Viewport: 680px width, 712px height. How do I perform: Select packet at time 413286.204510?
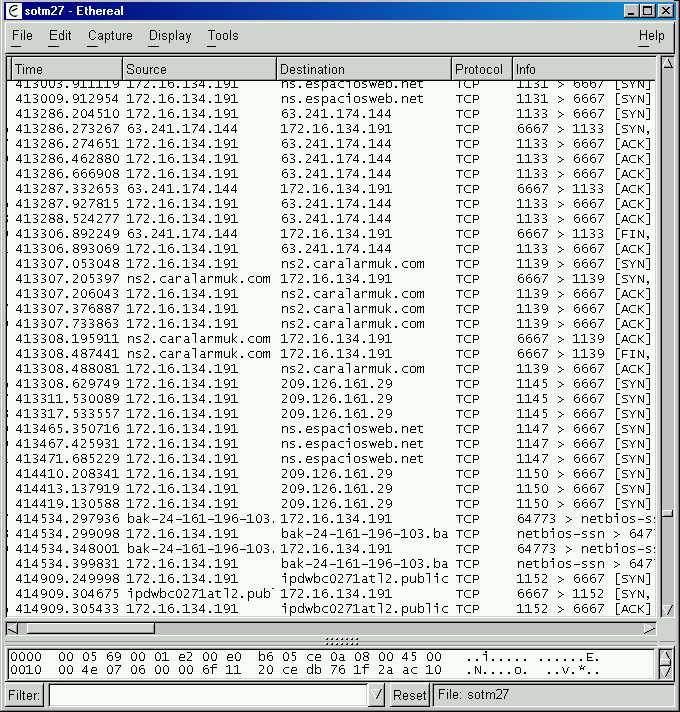tap(331, 114)
